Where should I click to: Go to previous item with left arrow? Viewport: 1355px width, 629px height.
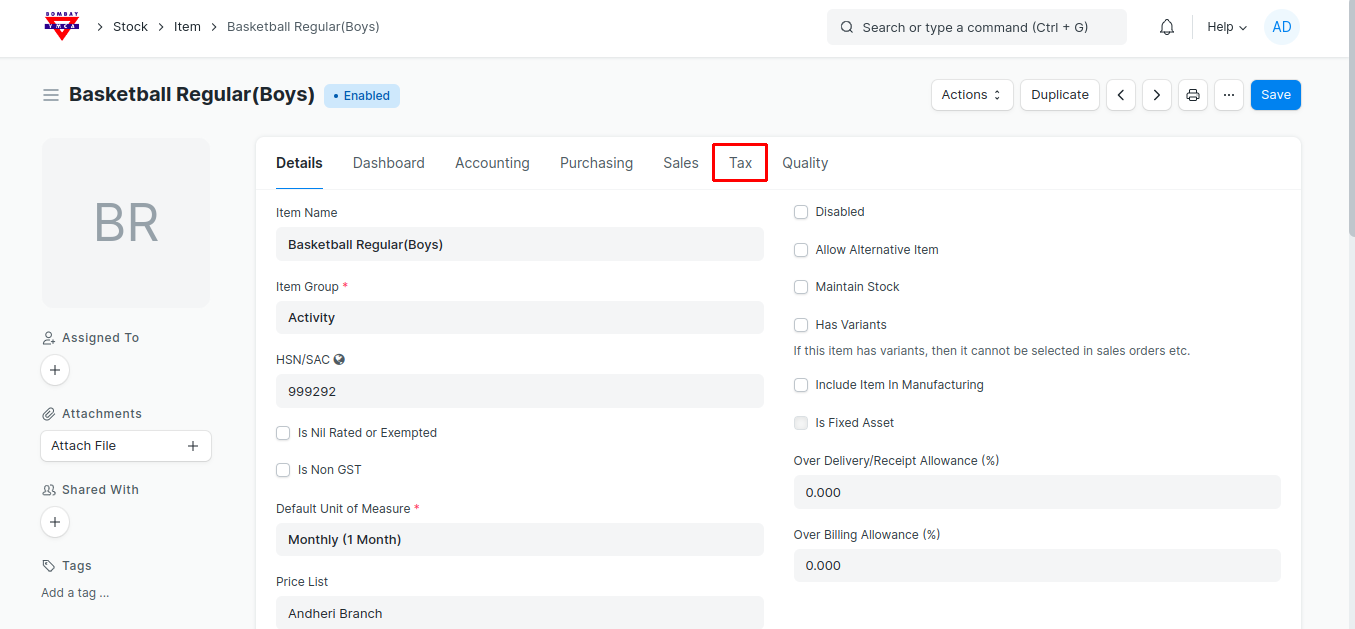(1121, 95)
